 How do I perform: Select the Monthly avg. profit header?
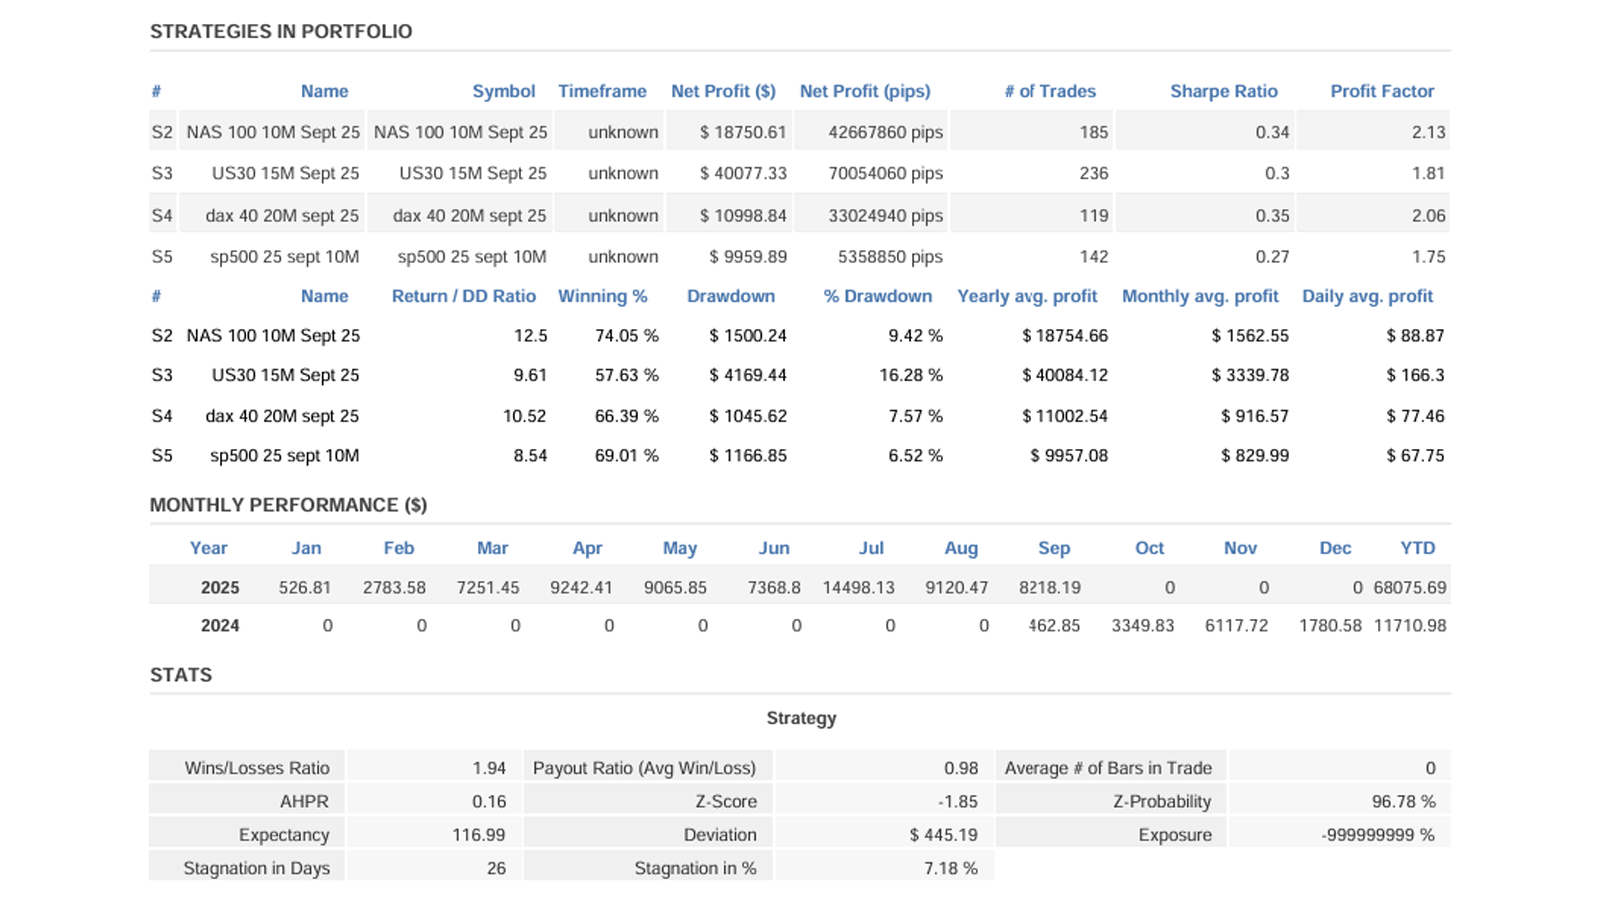tap(1200, 296)
